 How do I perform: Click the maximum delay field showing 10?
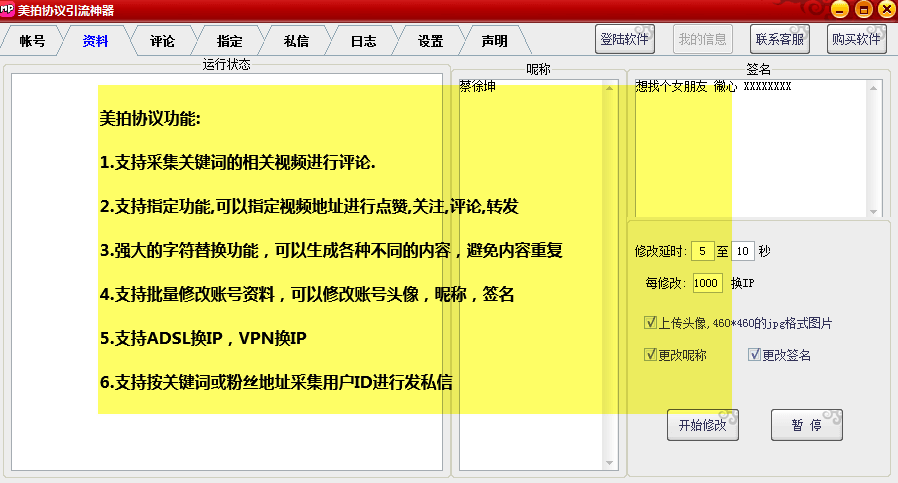coord(743,251)
